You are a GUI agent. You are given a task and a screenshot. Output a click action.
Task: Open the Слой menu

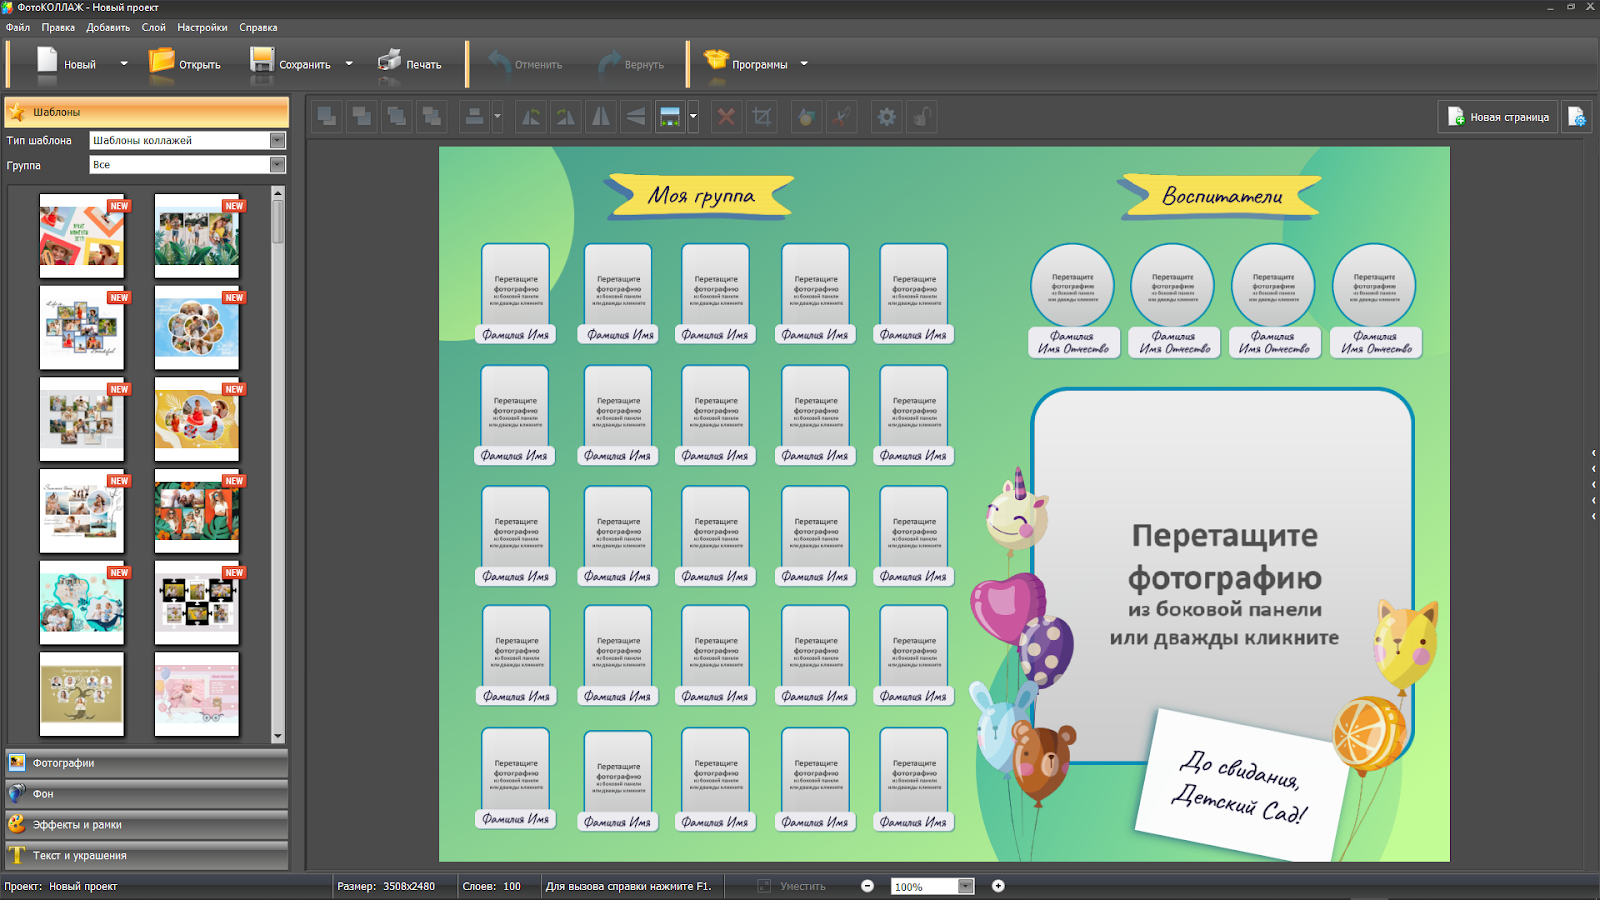153,27
